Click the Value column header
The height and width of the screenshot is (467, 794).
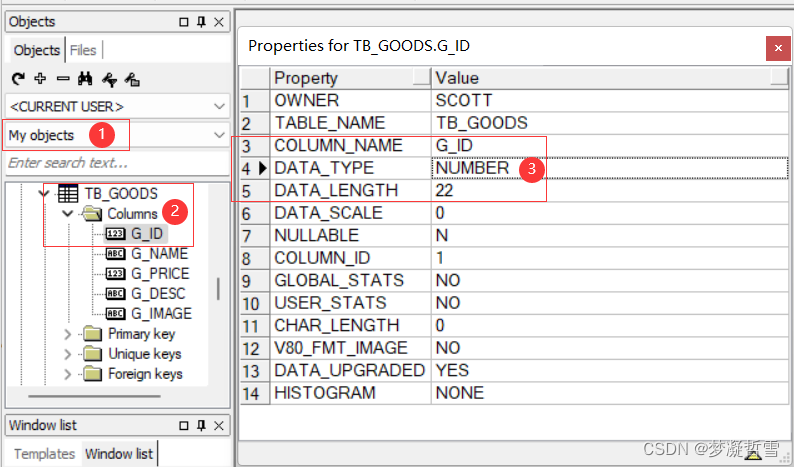coord(610,78)
